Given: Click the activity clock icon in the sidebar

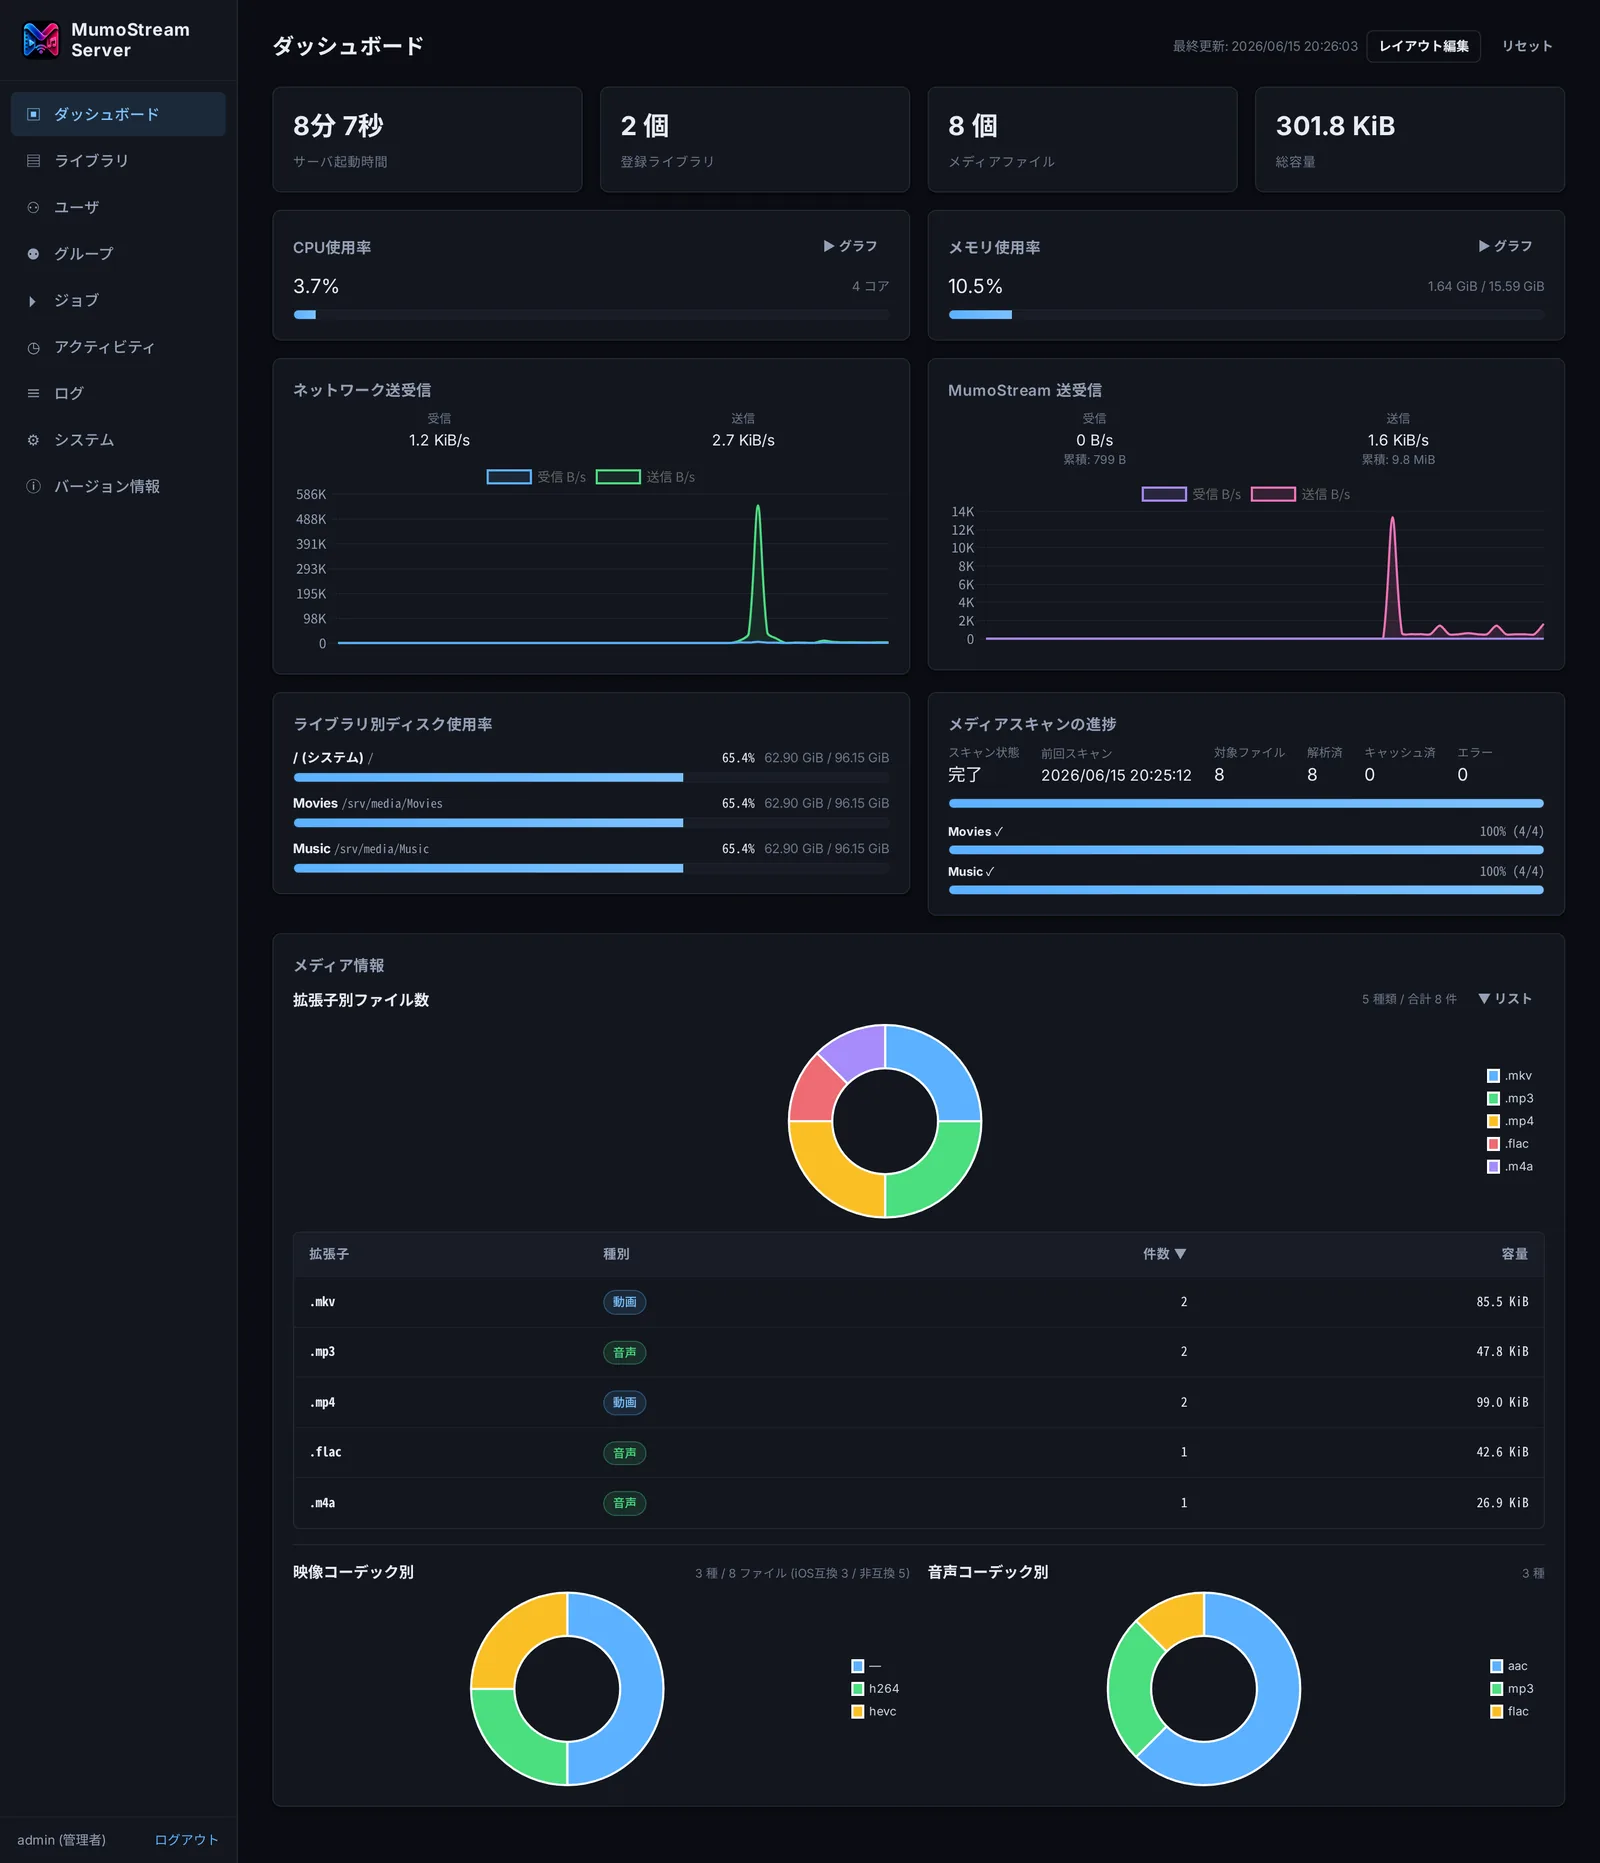Looking at the screenshot, I should (x=33, y=347).
